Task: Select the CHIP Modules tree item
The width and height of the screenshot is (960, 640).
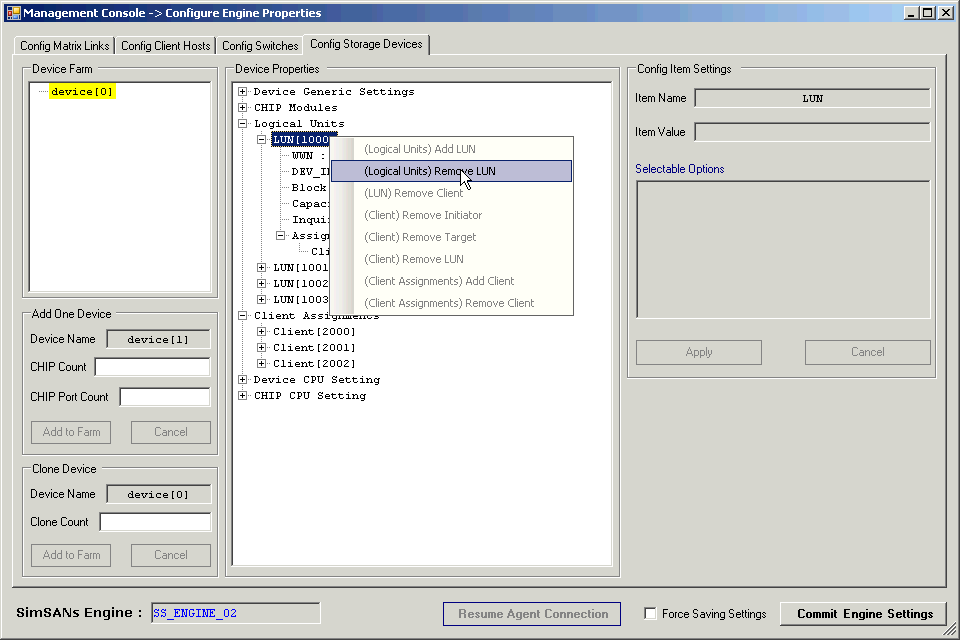Action: point(296,107)
